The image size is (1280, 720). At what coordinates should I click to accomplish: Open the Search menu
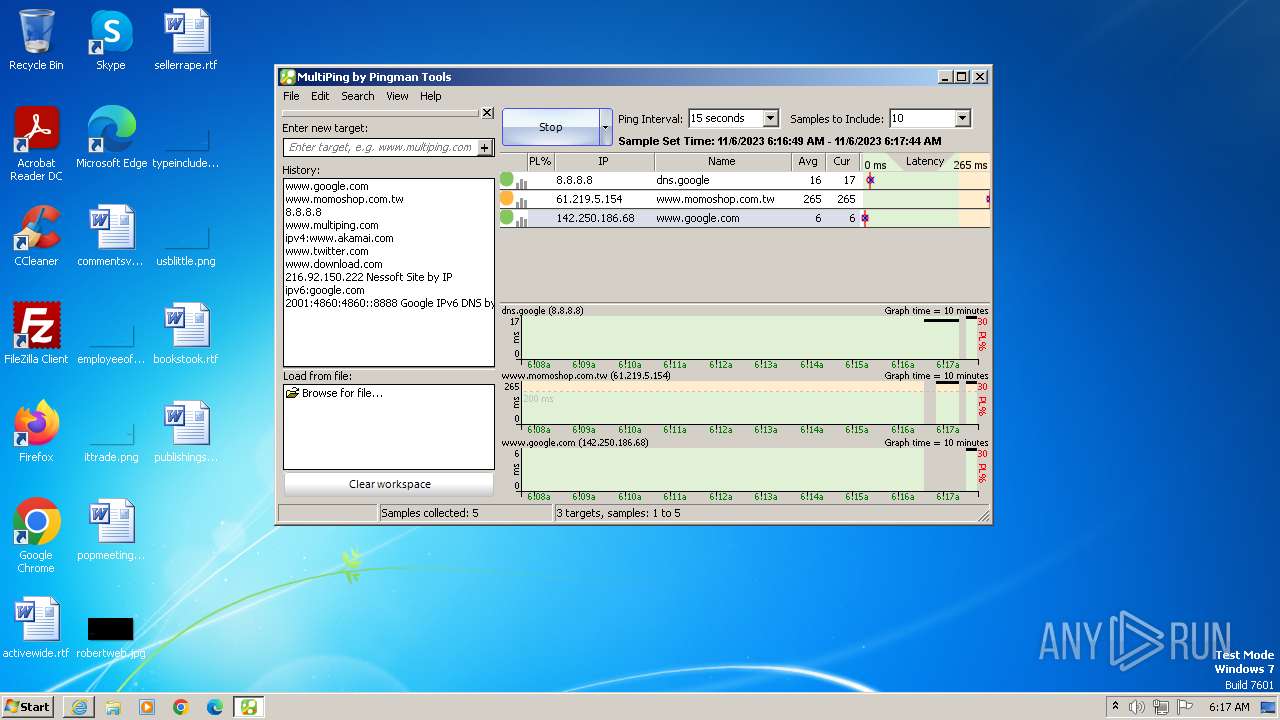(358, 96)
